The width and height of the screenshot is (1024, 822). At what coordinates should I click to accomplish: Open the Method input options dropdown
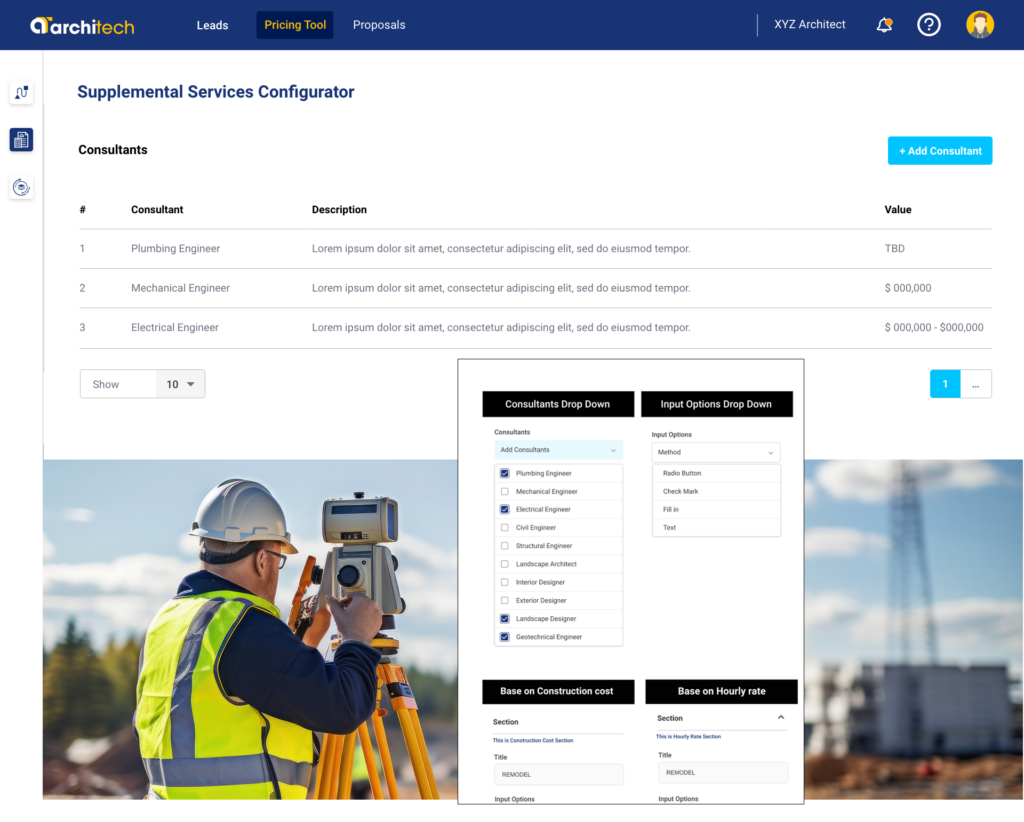[x=715, y=453]
